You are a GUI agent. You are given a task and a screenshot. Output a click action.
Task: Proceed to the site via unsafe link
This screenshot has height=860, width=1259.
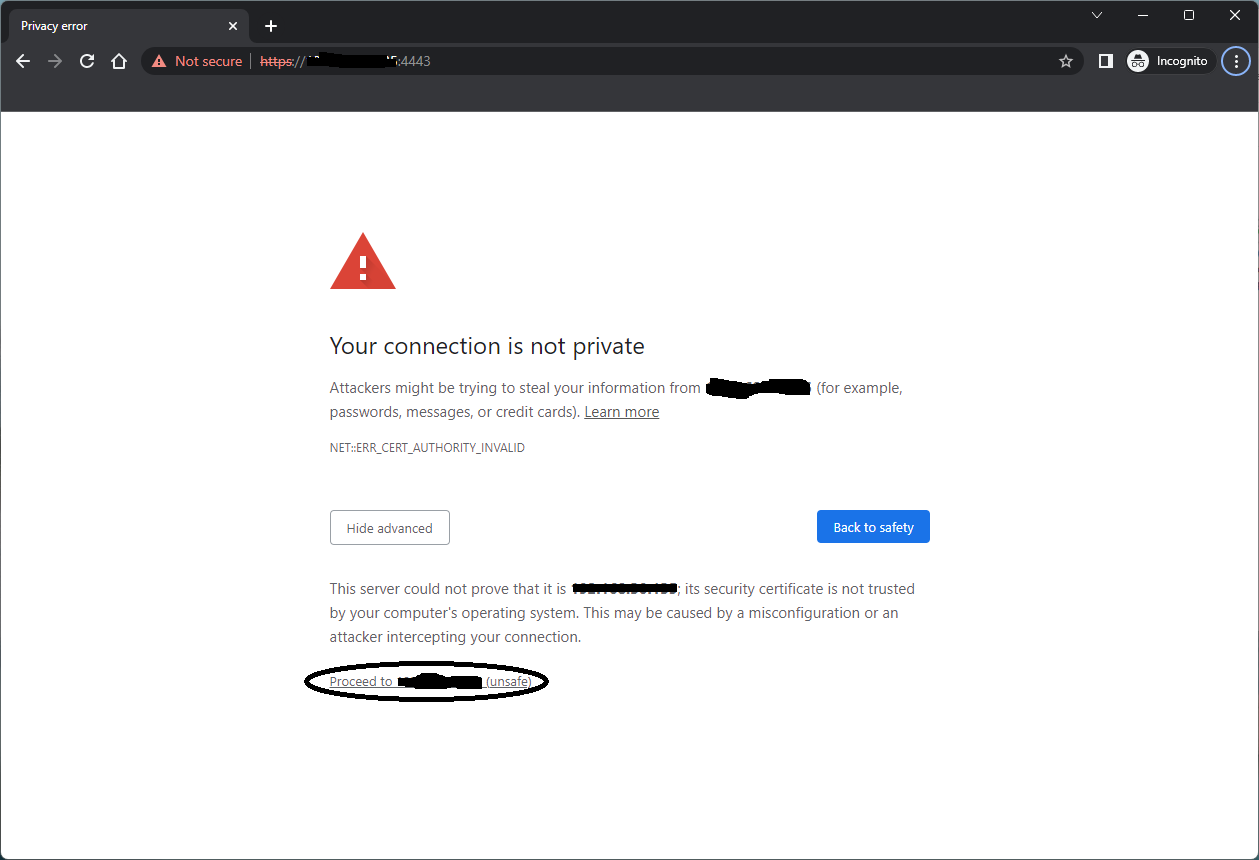point(426,681)
